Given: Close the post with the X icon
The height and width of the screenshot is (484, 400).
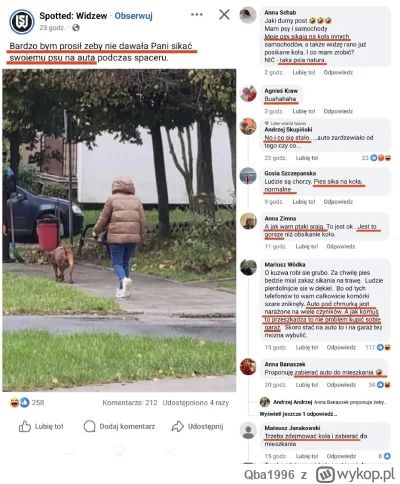Looking at the screenshot, I should point(224,14).
